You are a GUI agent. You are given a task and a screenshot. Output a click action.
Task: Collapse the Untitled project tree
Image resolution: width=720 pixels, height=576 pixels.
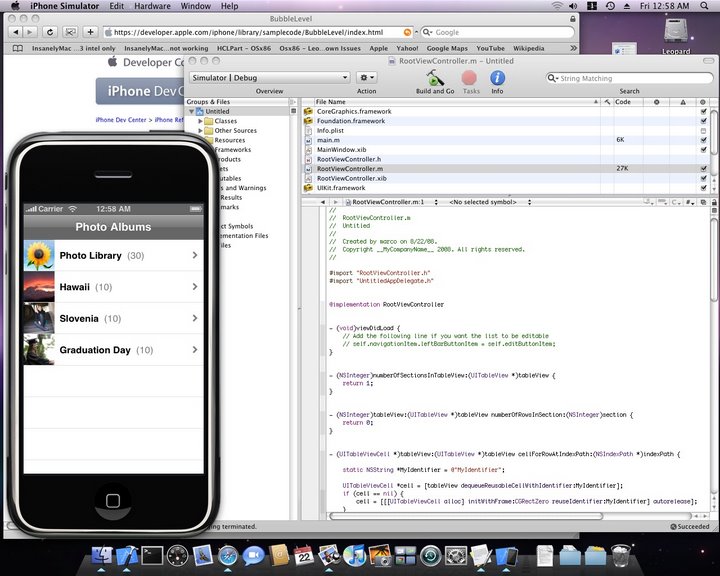pyautogui.click(x=191, y=111)
